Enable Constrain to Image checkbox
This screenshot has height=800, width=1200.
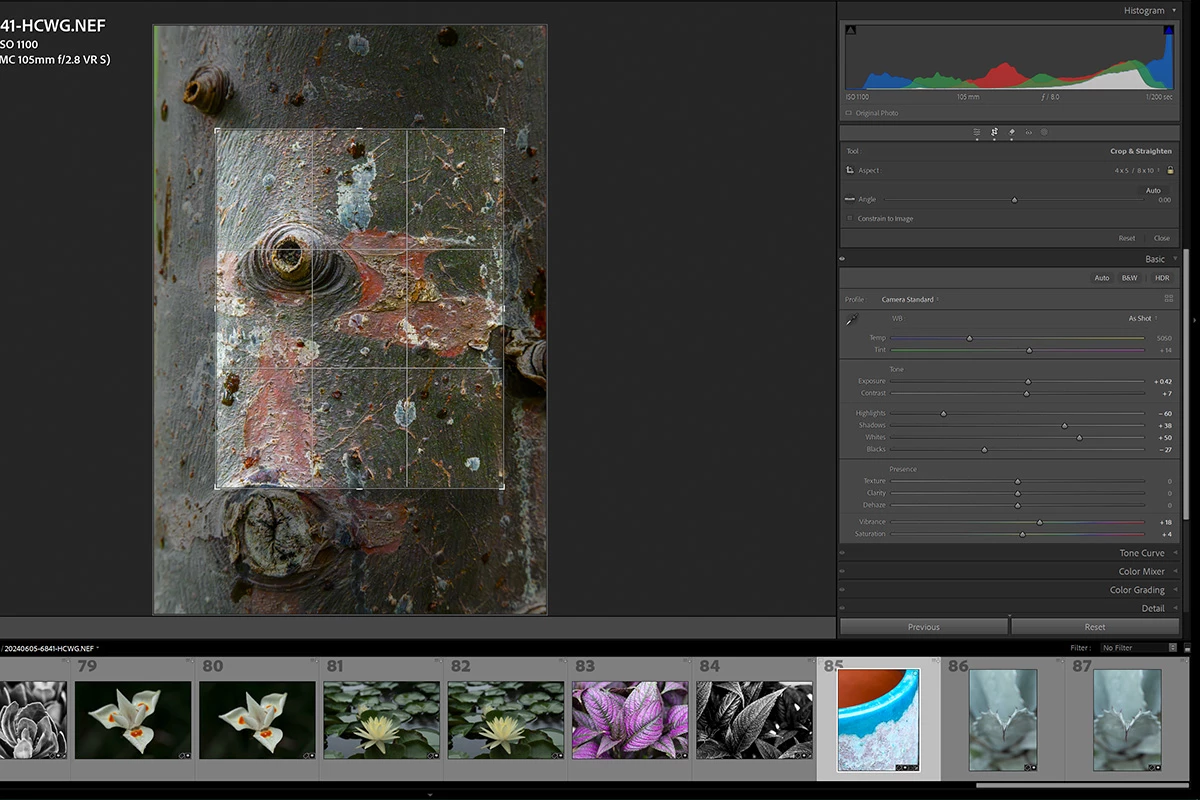[850, 218]
